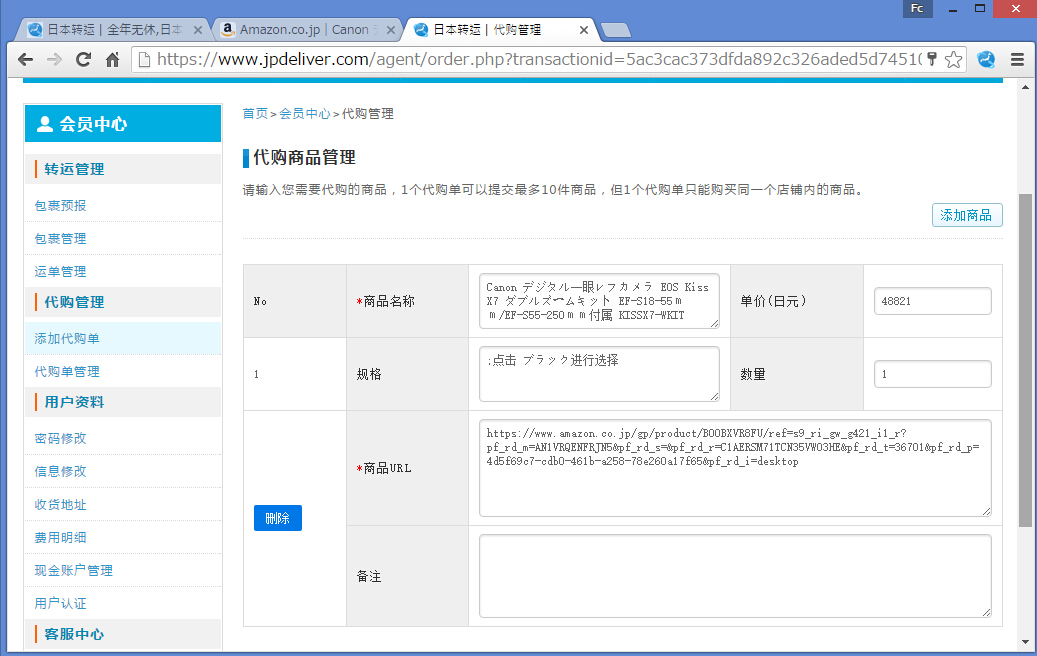1037x656 pixels.
Task: Reload the page with the refresh icon
Action: click(x=83, y=60)
